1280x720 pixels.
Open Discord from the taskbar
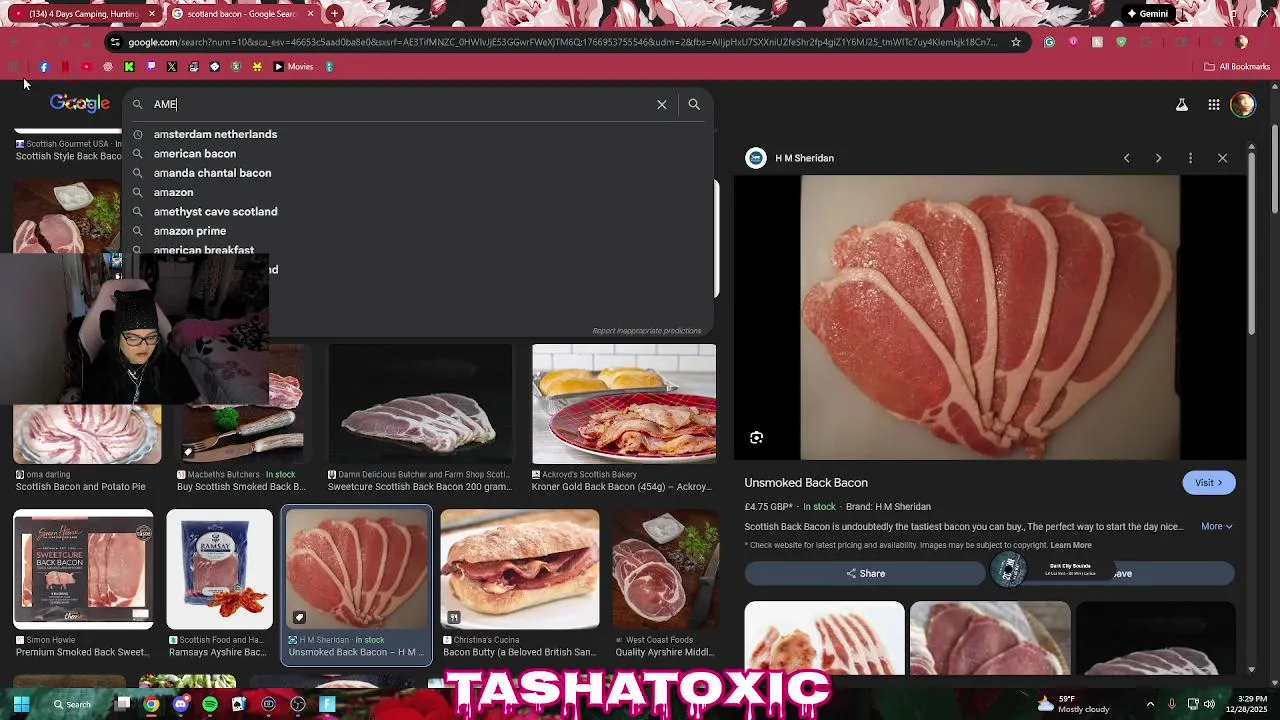click(180, 704)
